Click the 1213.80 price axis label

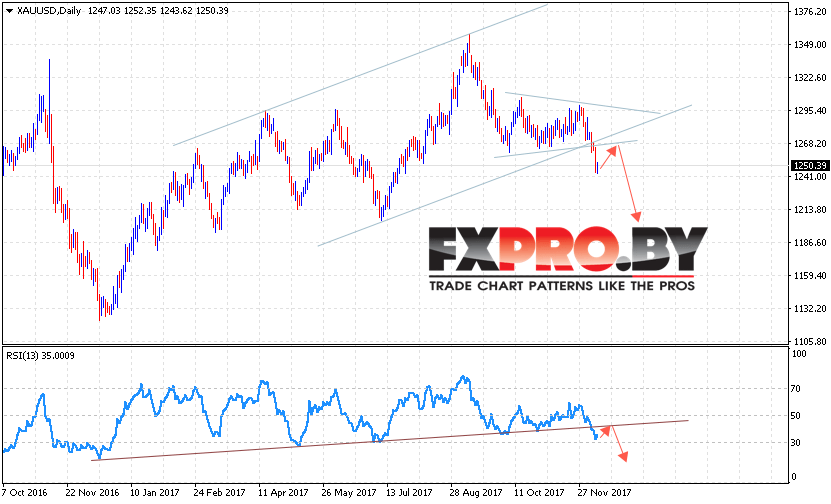810,209
